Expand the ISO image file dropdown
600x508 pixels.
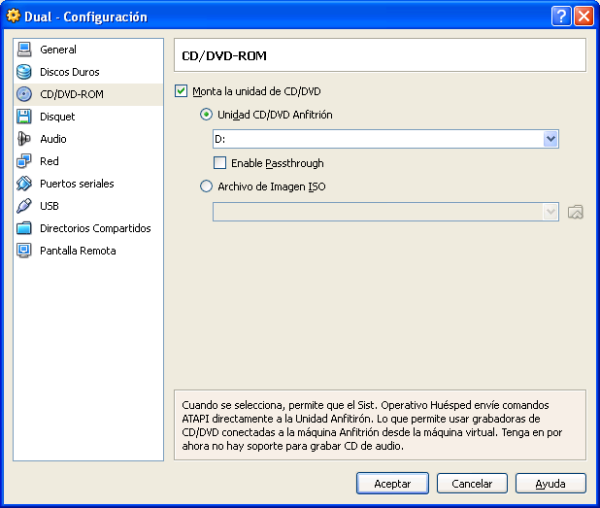(x=550, y=212)
